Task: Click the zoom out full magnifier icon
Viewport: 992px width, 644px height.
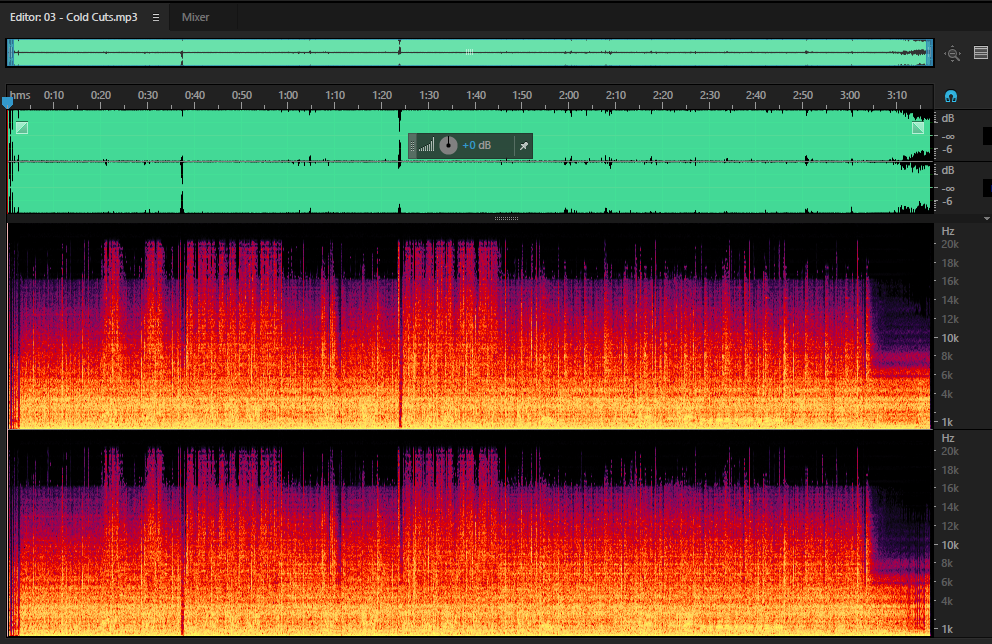Action: 953,54
